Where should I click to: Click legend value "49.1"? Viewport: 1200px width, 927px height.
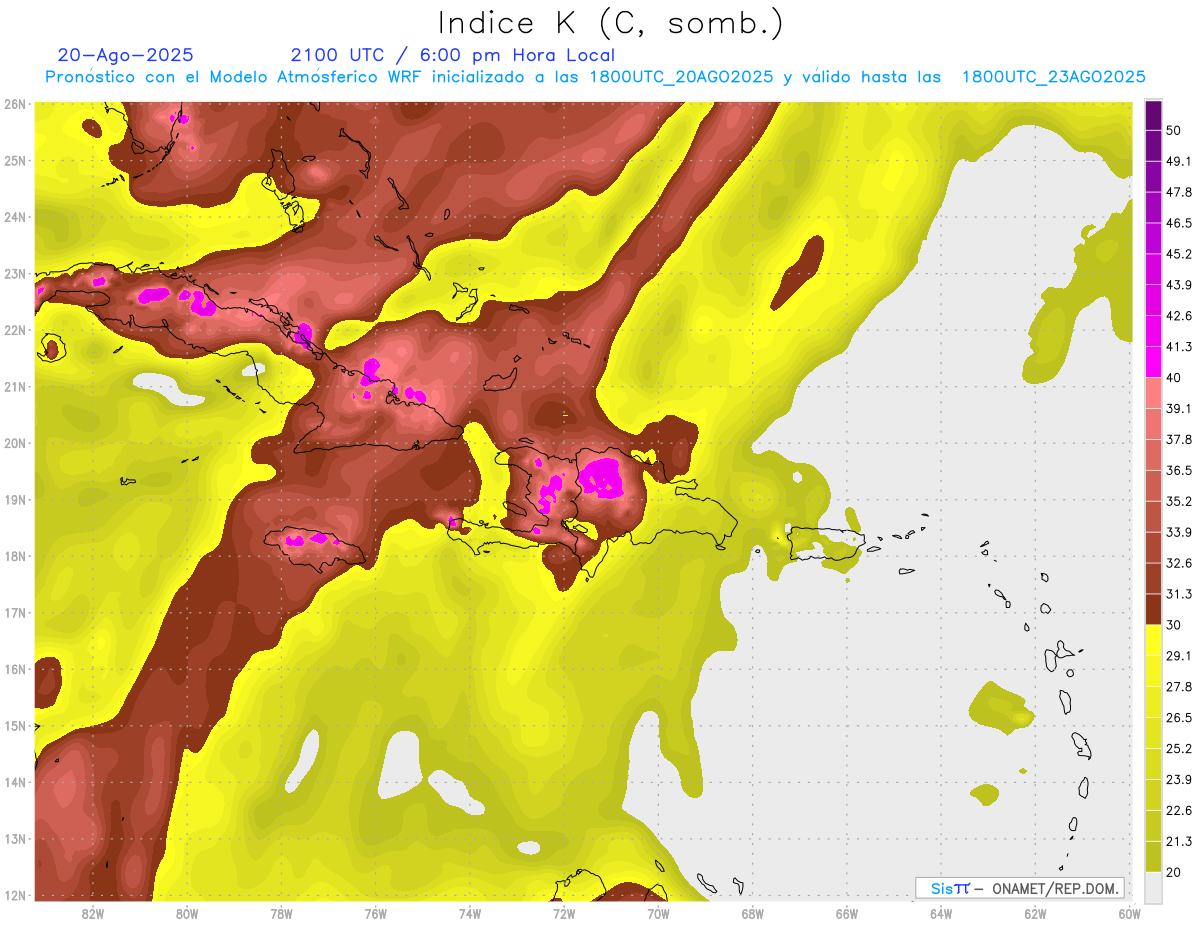coord(1179,161)
